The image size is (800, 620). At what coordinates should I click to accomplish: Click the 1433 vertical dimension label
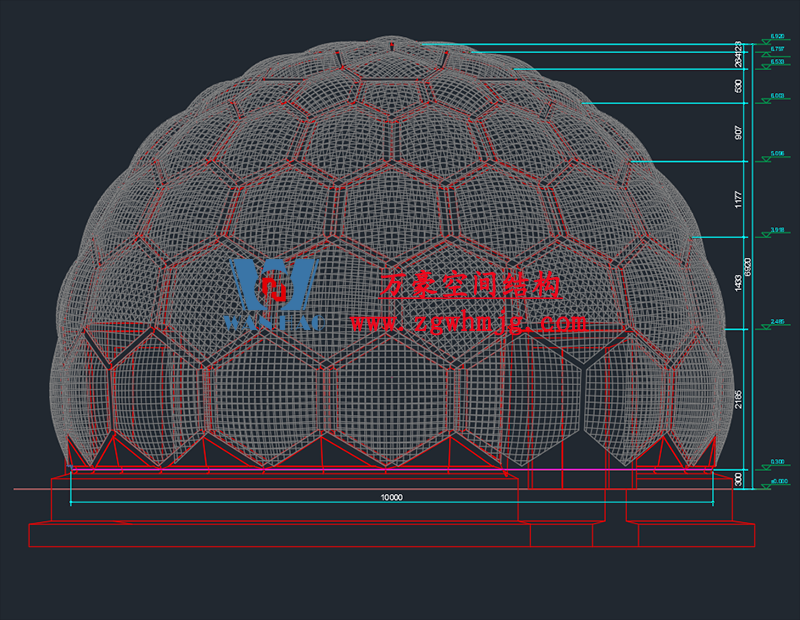[x=738, y=283]
